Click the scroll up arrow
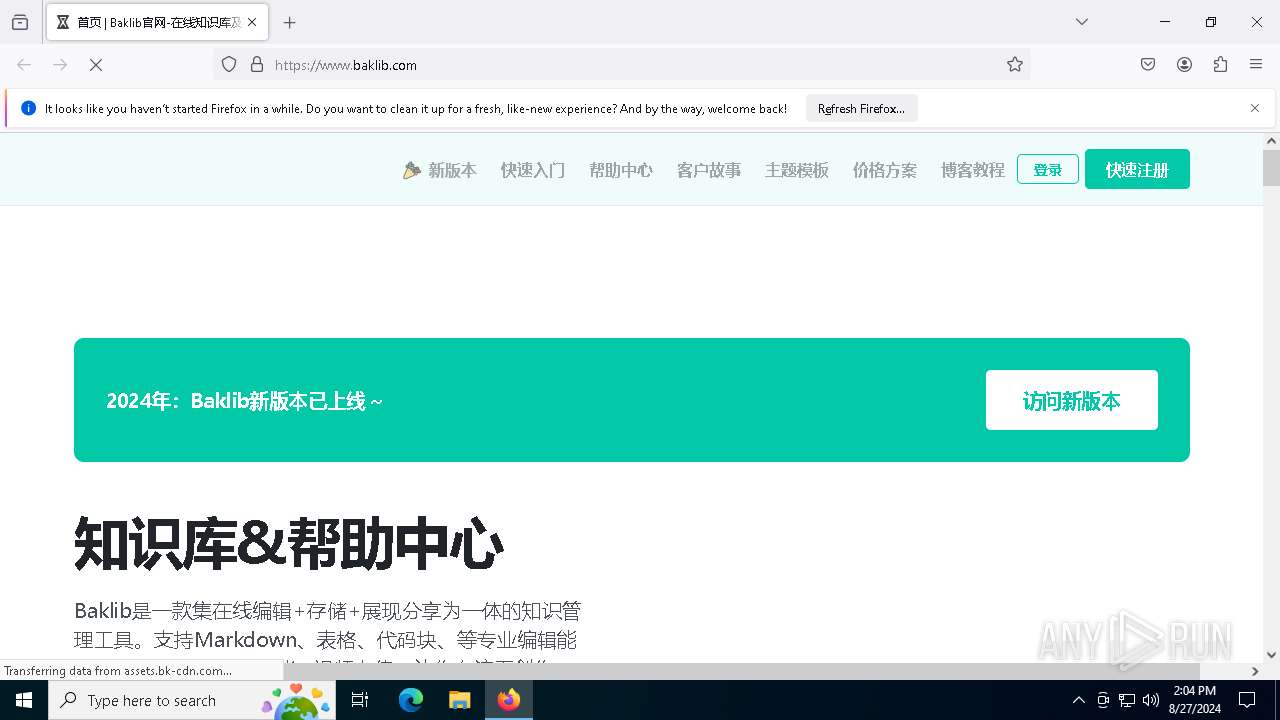Image resolution: width=1280 pixels, height=720 pixels. tap(1271, 141)
